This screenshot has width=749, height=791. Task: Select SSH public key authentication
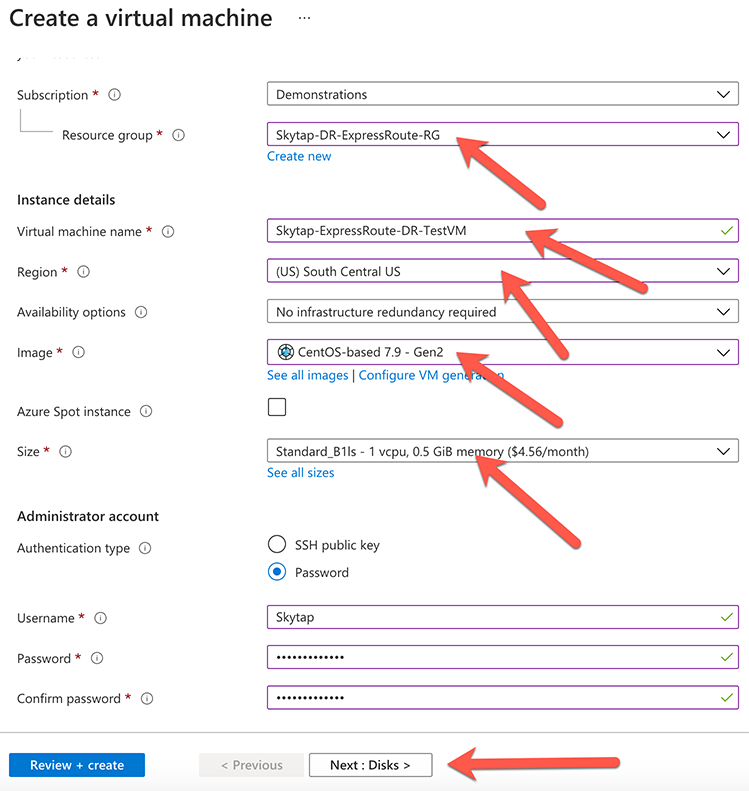coord(277,544)
